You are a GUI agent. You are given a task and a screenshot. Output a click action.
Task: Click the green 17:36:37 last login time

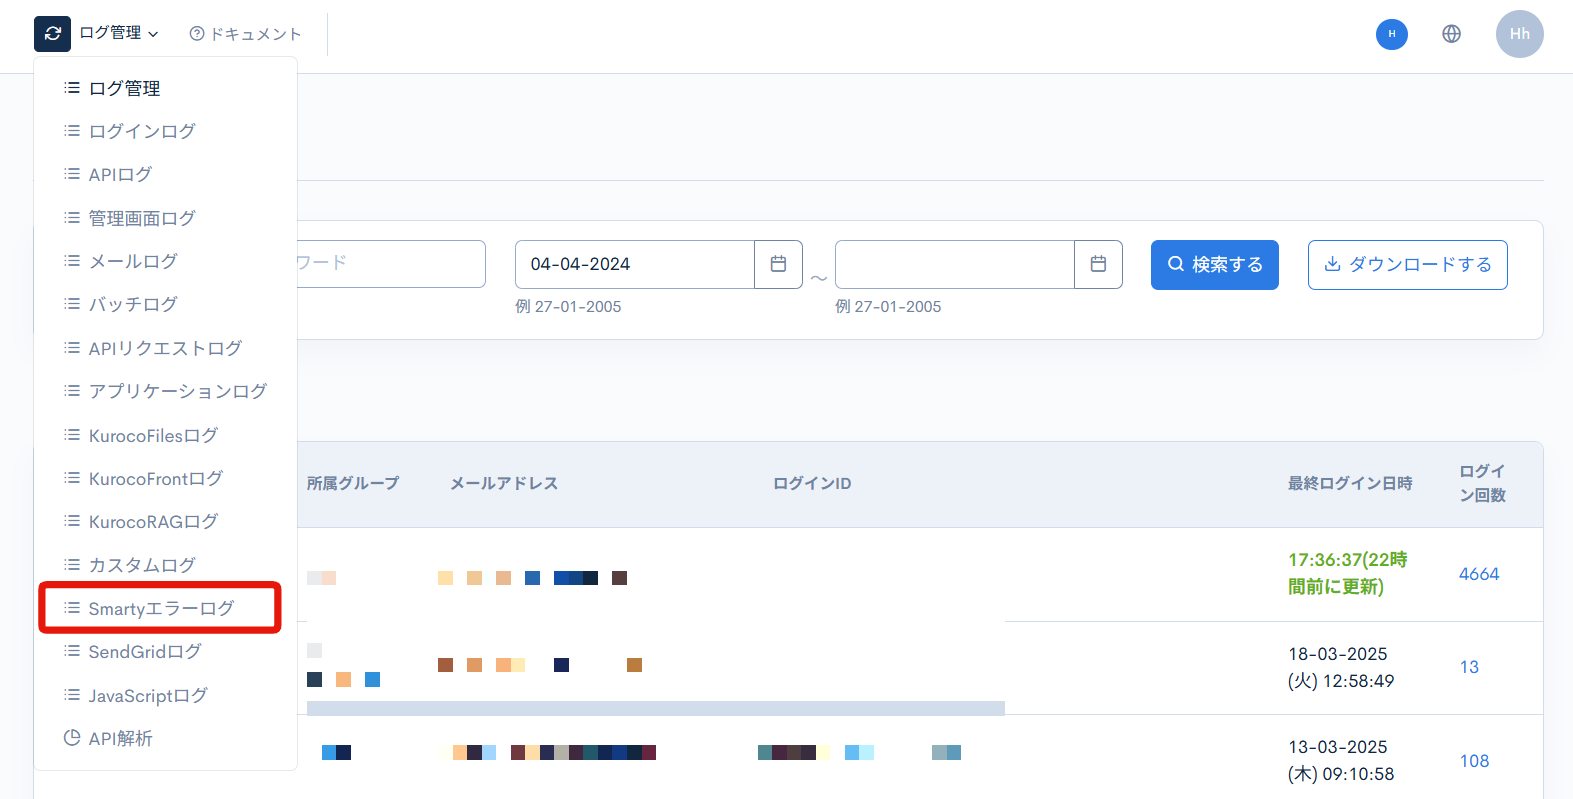click(x=1348, y=573)
